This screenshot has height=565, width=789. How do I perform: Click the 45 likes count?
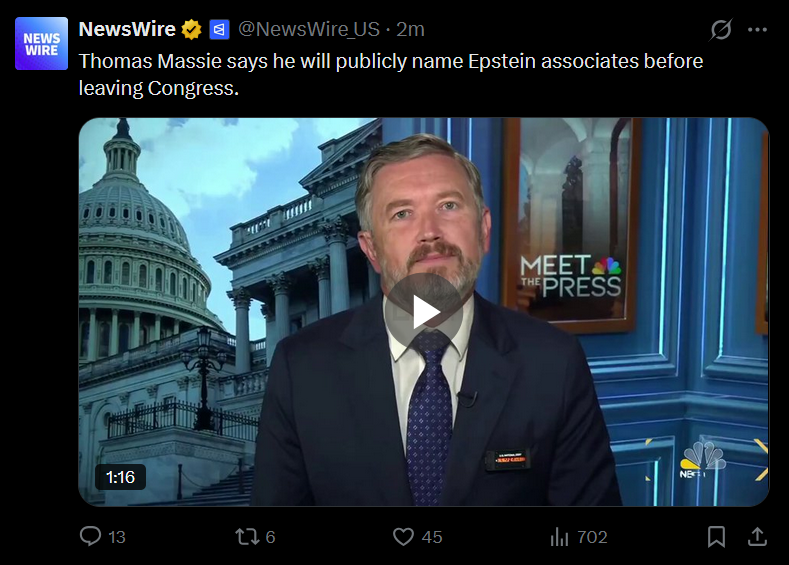[432, 537]
